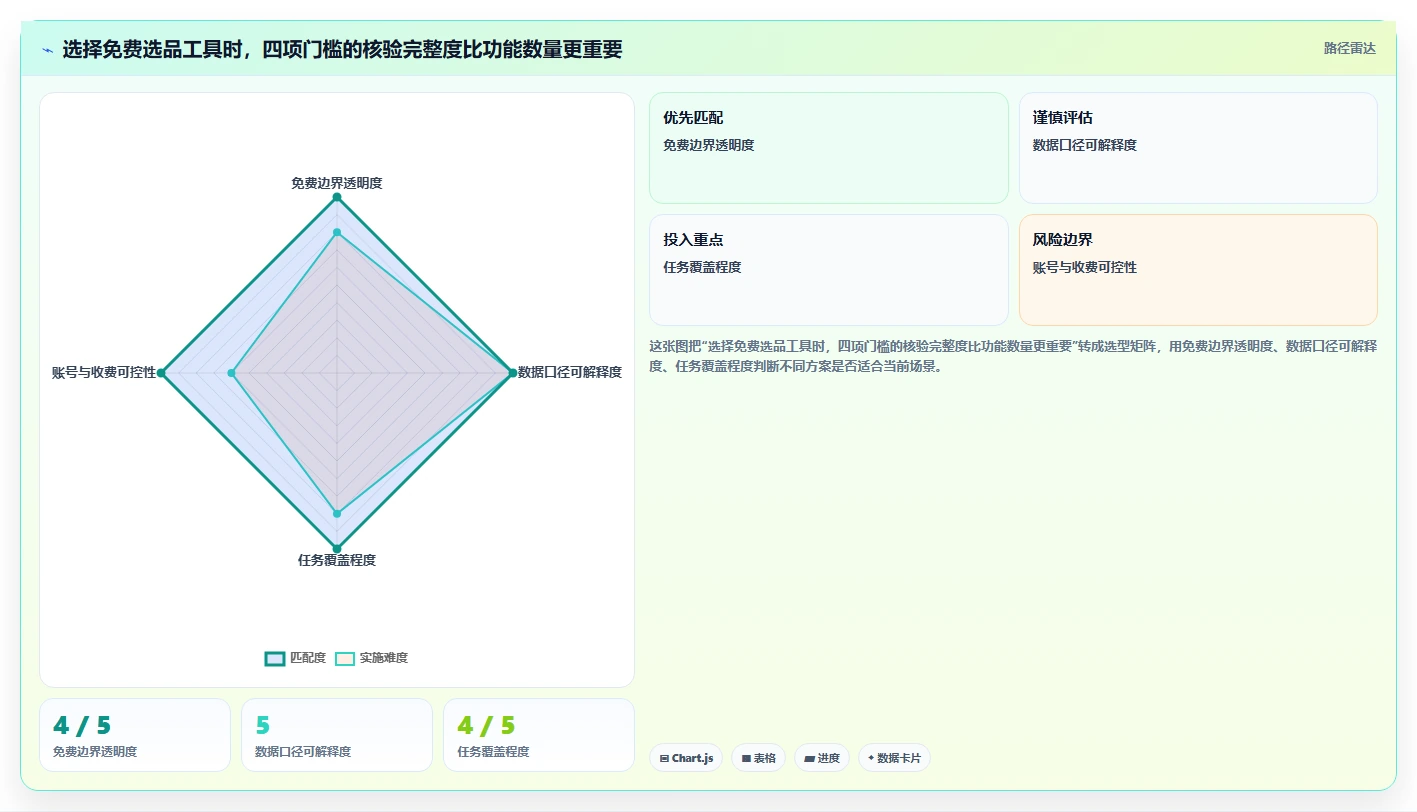1417x812 pixels.
Task: Click the outer 匹配度 point on 账号与收费可控性 axis
Action: pos(161,373)
